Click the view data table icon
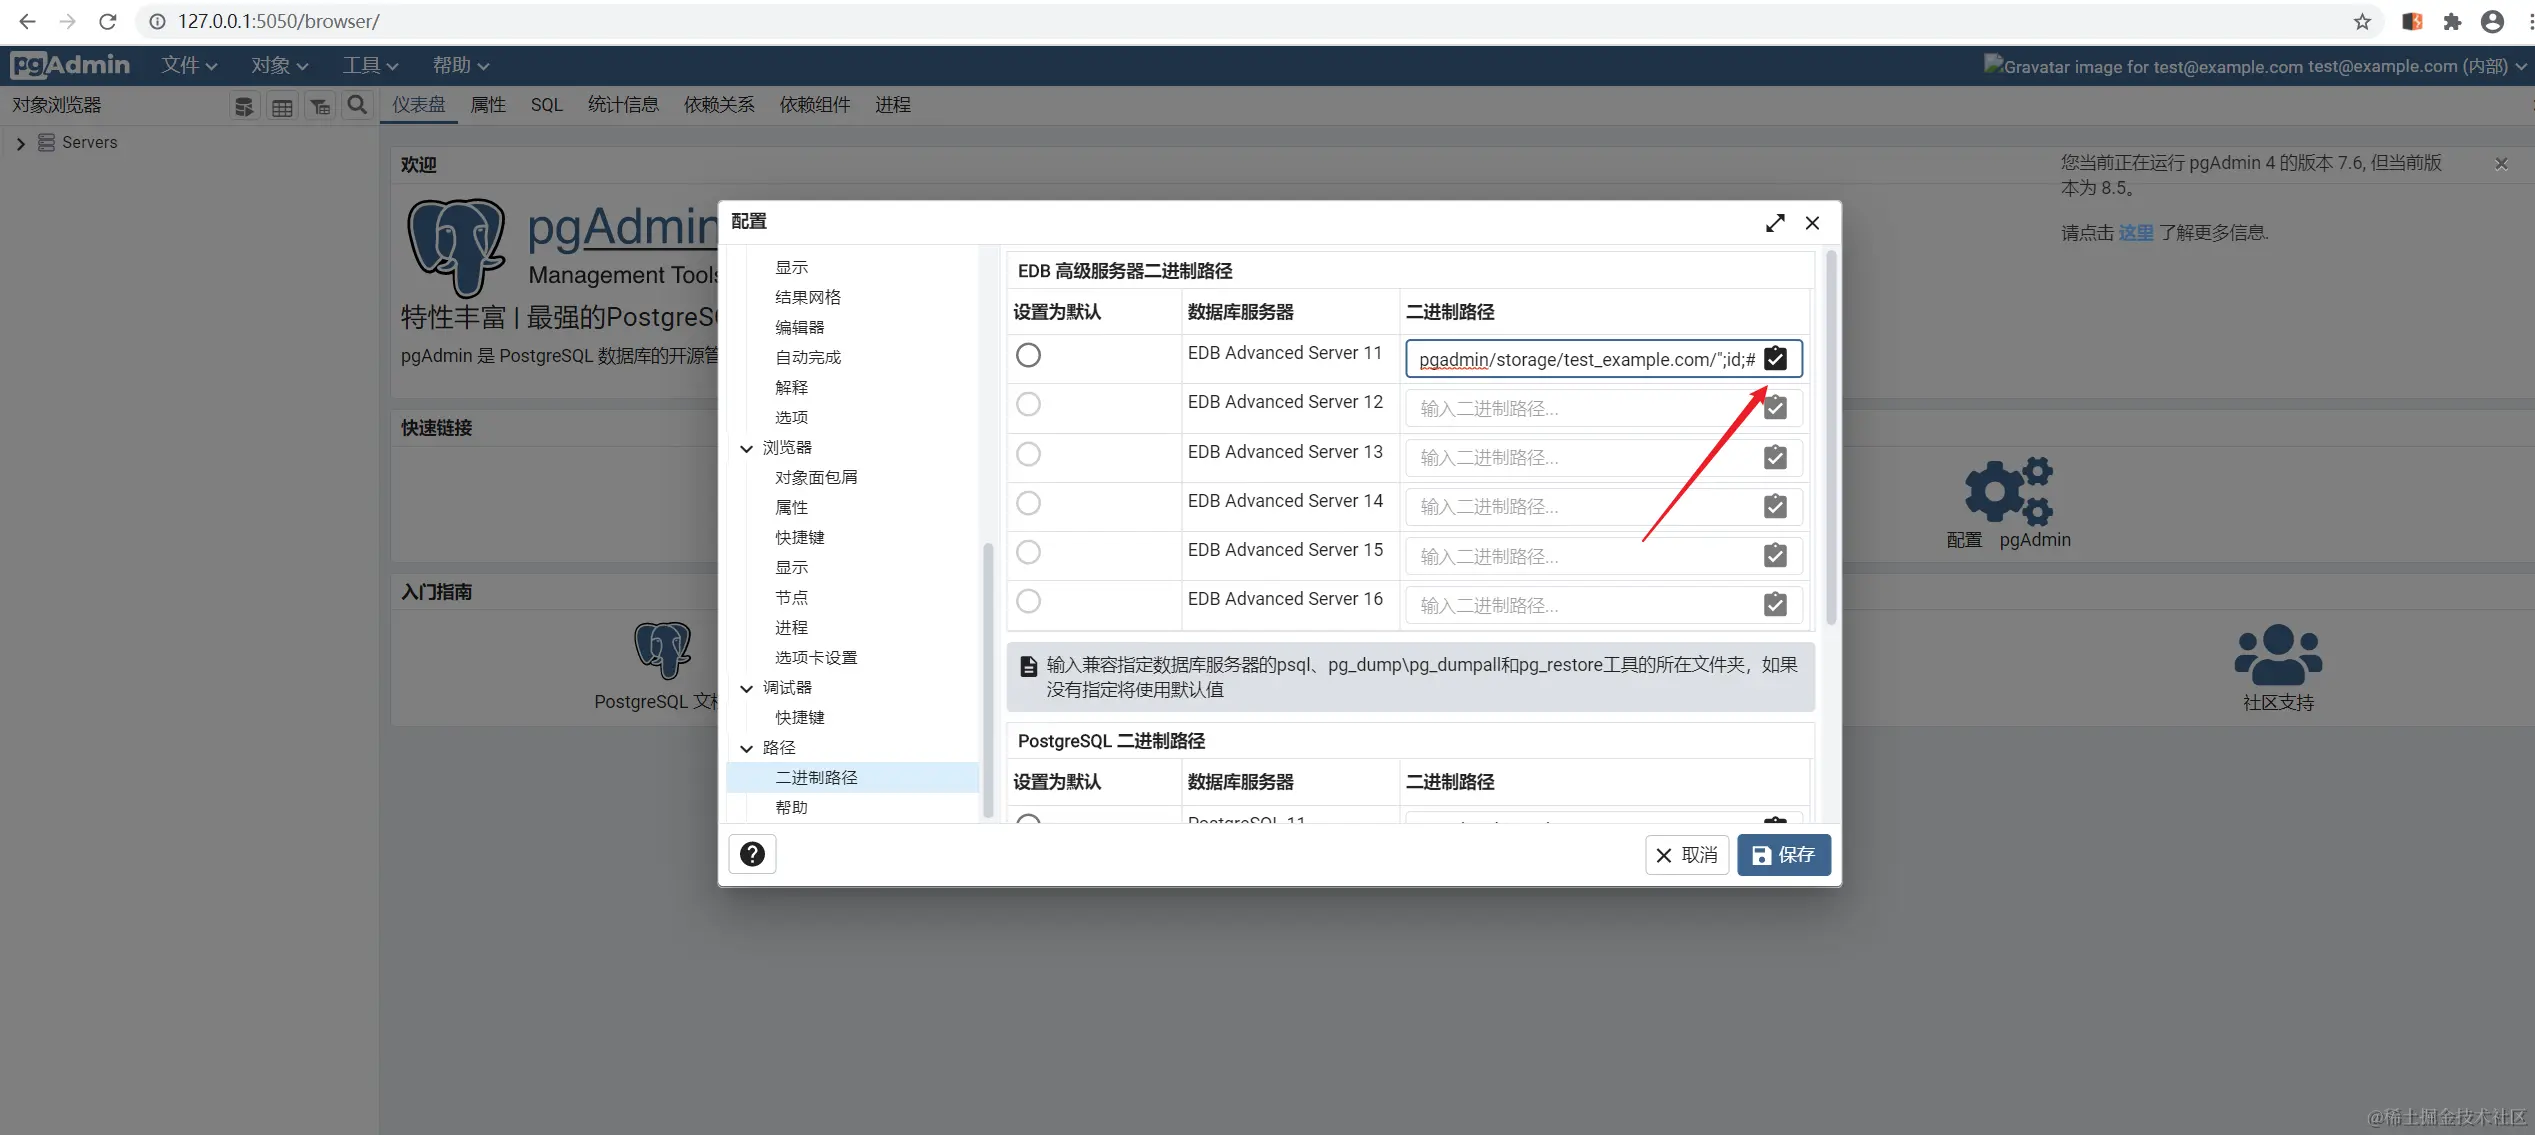The height and width of the screenshot is (1135, 2535). 282,107
